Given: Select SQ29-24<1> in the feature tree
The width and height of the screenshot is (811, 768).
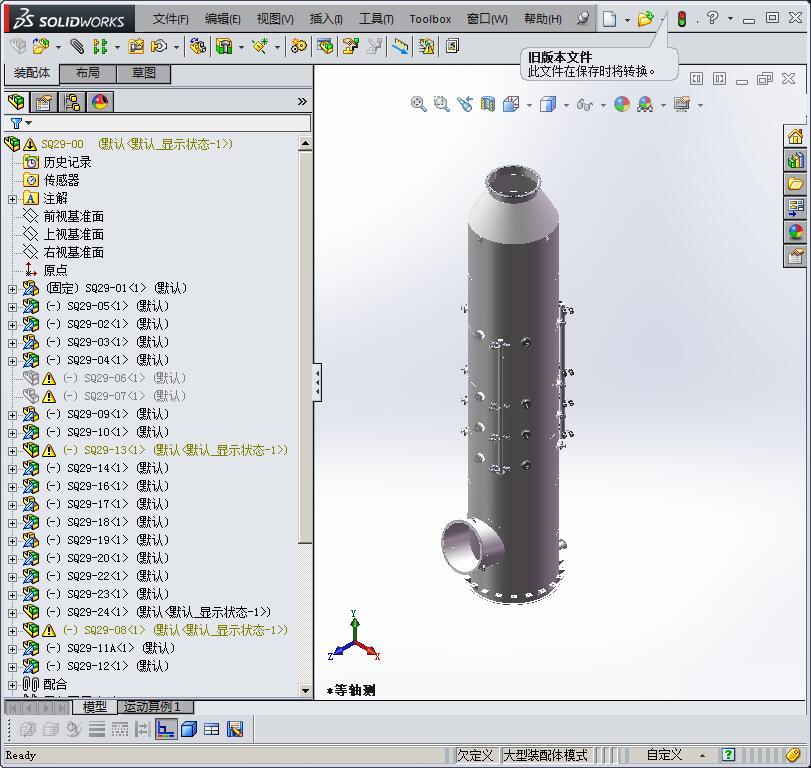Looking at the screenshot, I should 158,612.
